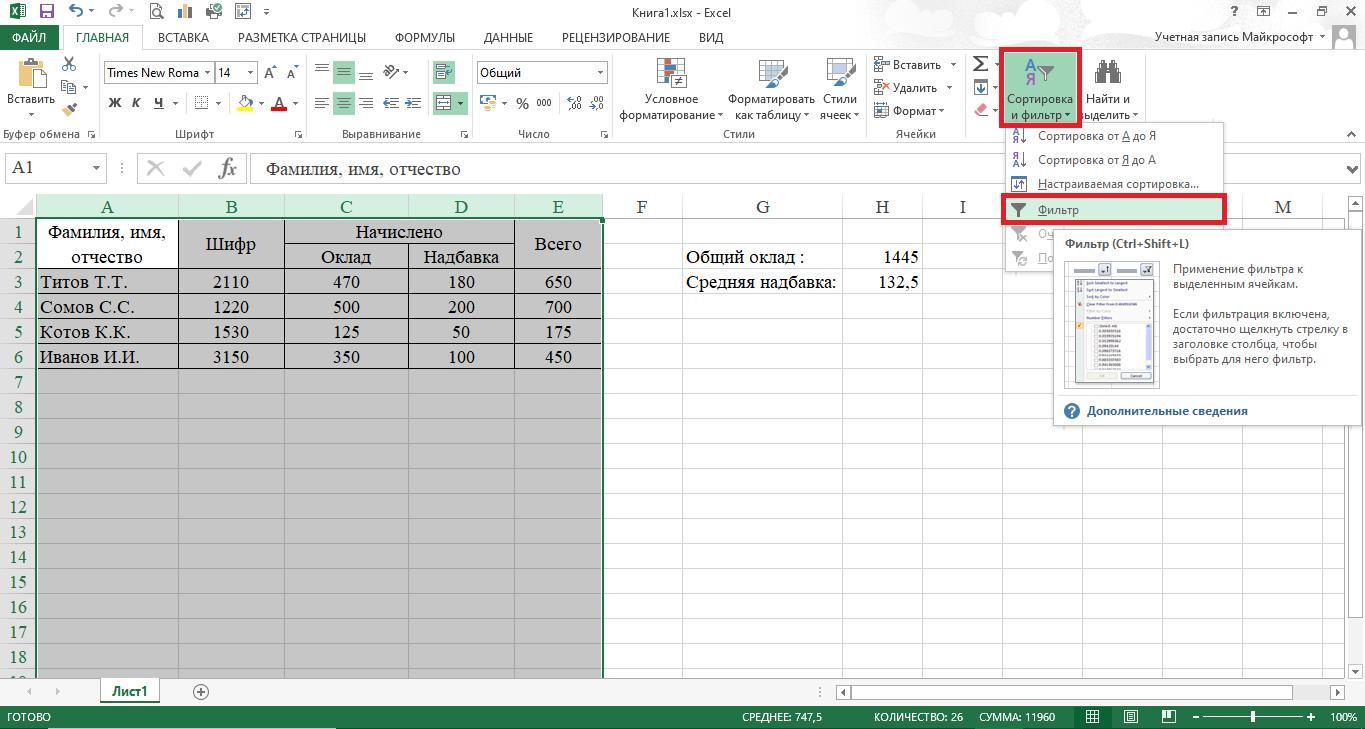Open the merge cells dropdown arrow
The height and width of the screenshot is (729, 1365).
tap(460, 103)
